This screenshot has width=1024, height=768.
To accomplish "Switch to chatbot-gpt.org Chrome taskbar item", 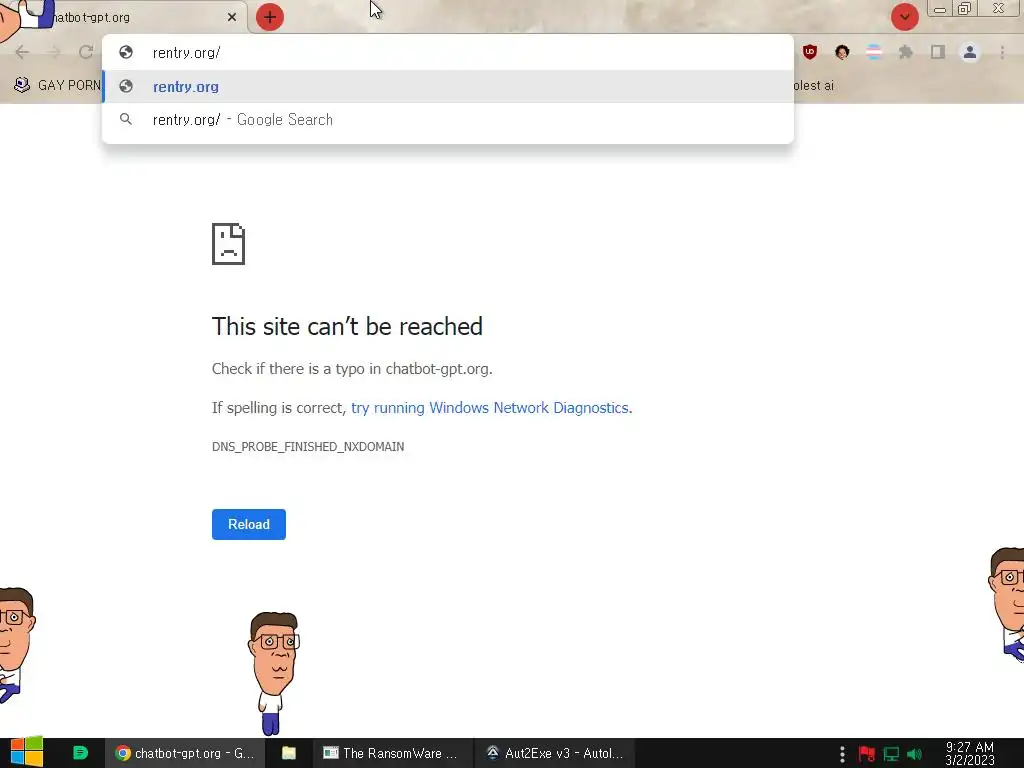I will 185,753.
